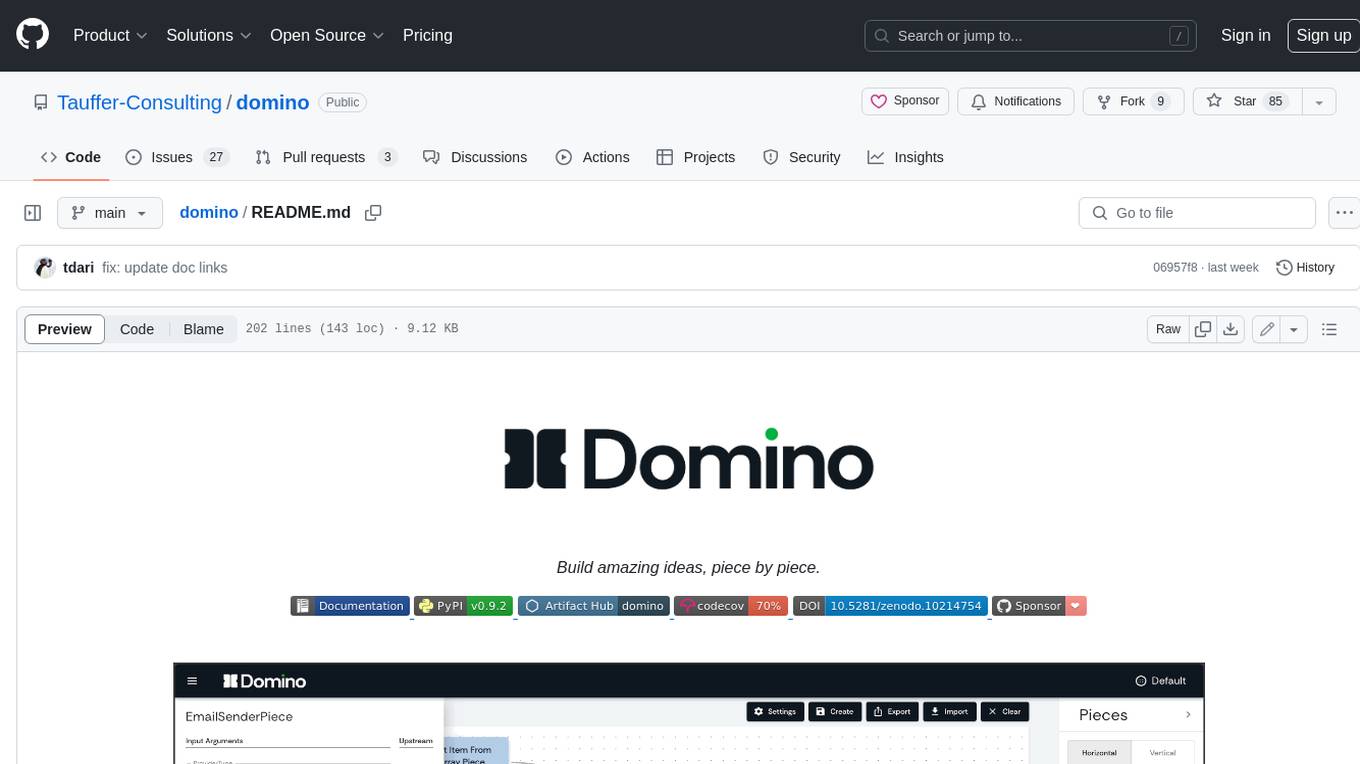Switch to Blame view
Screen dimensions: 1360x764
pyautogui.click(x=203, y=329)
